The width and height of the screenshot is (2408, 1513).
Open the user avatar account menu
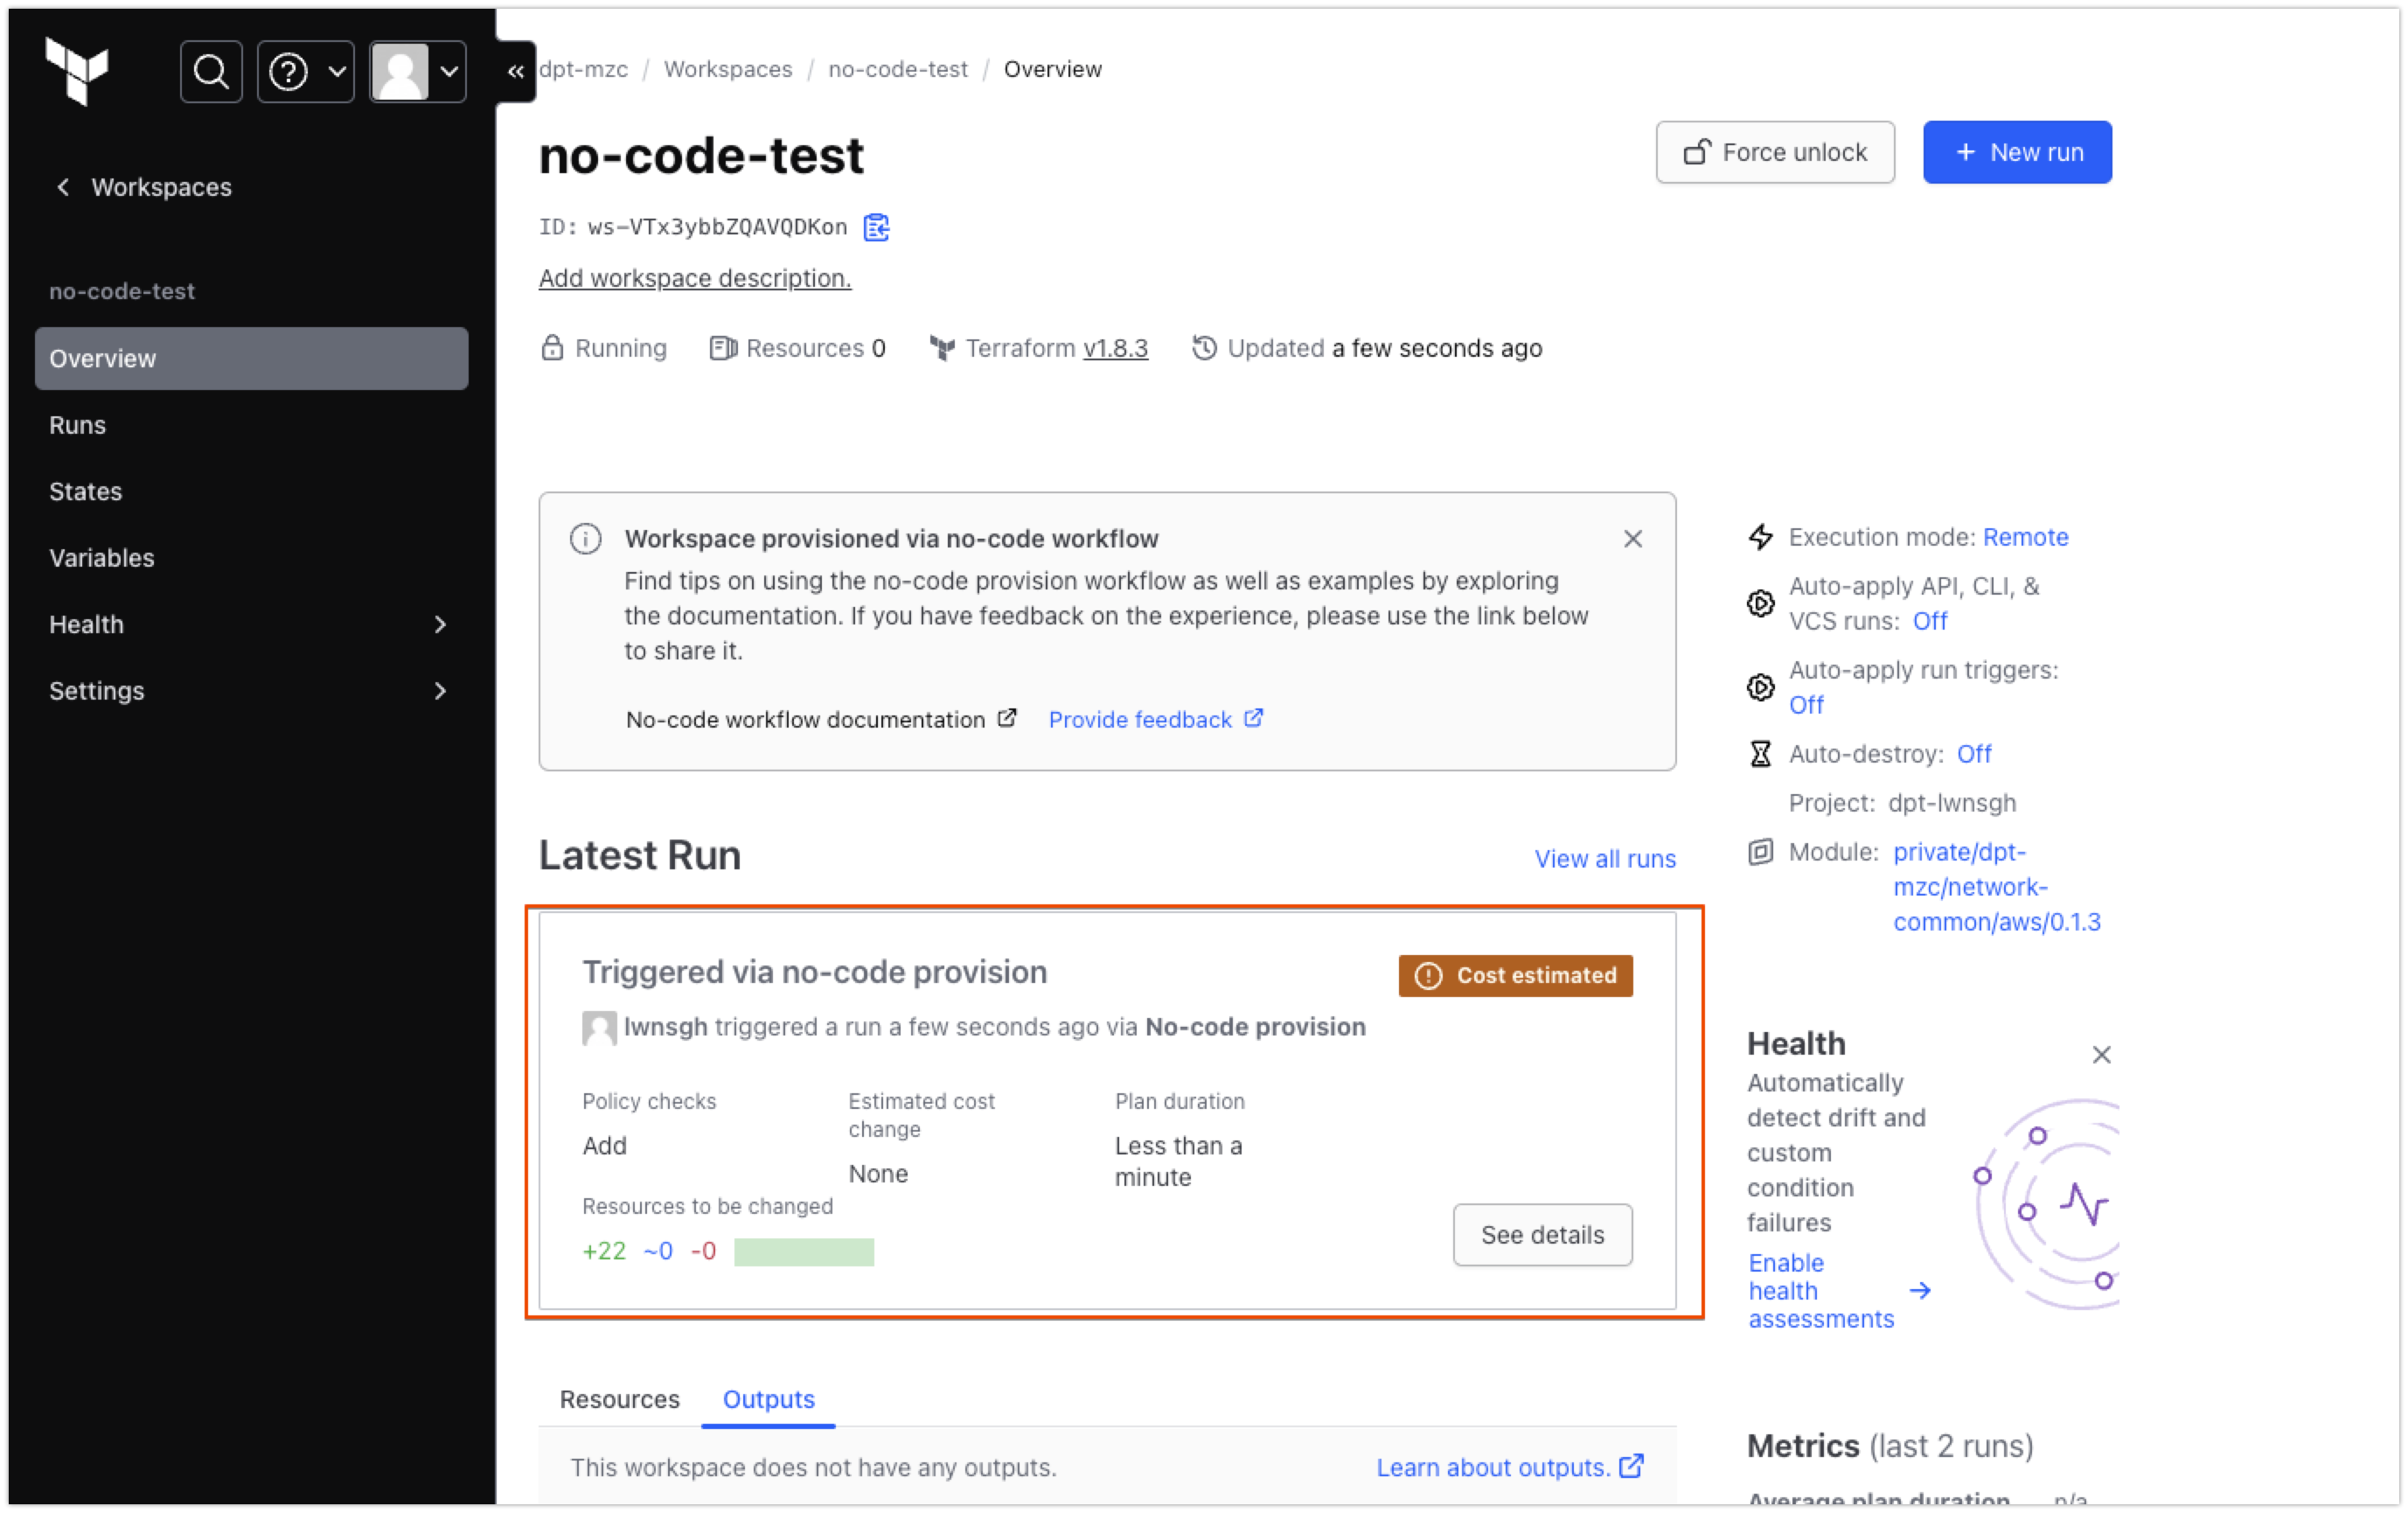tap(418, 72)
